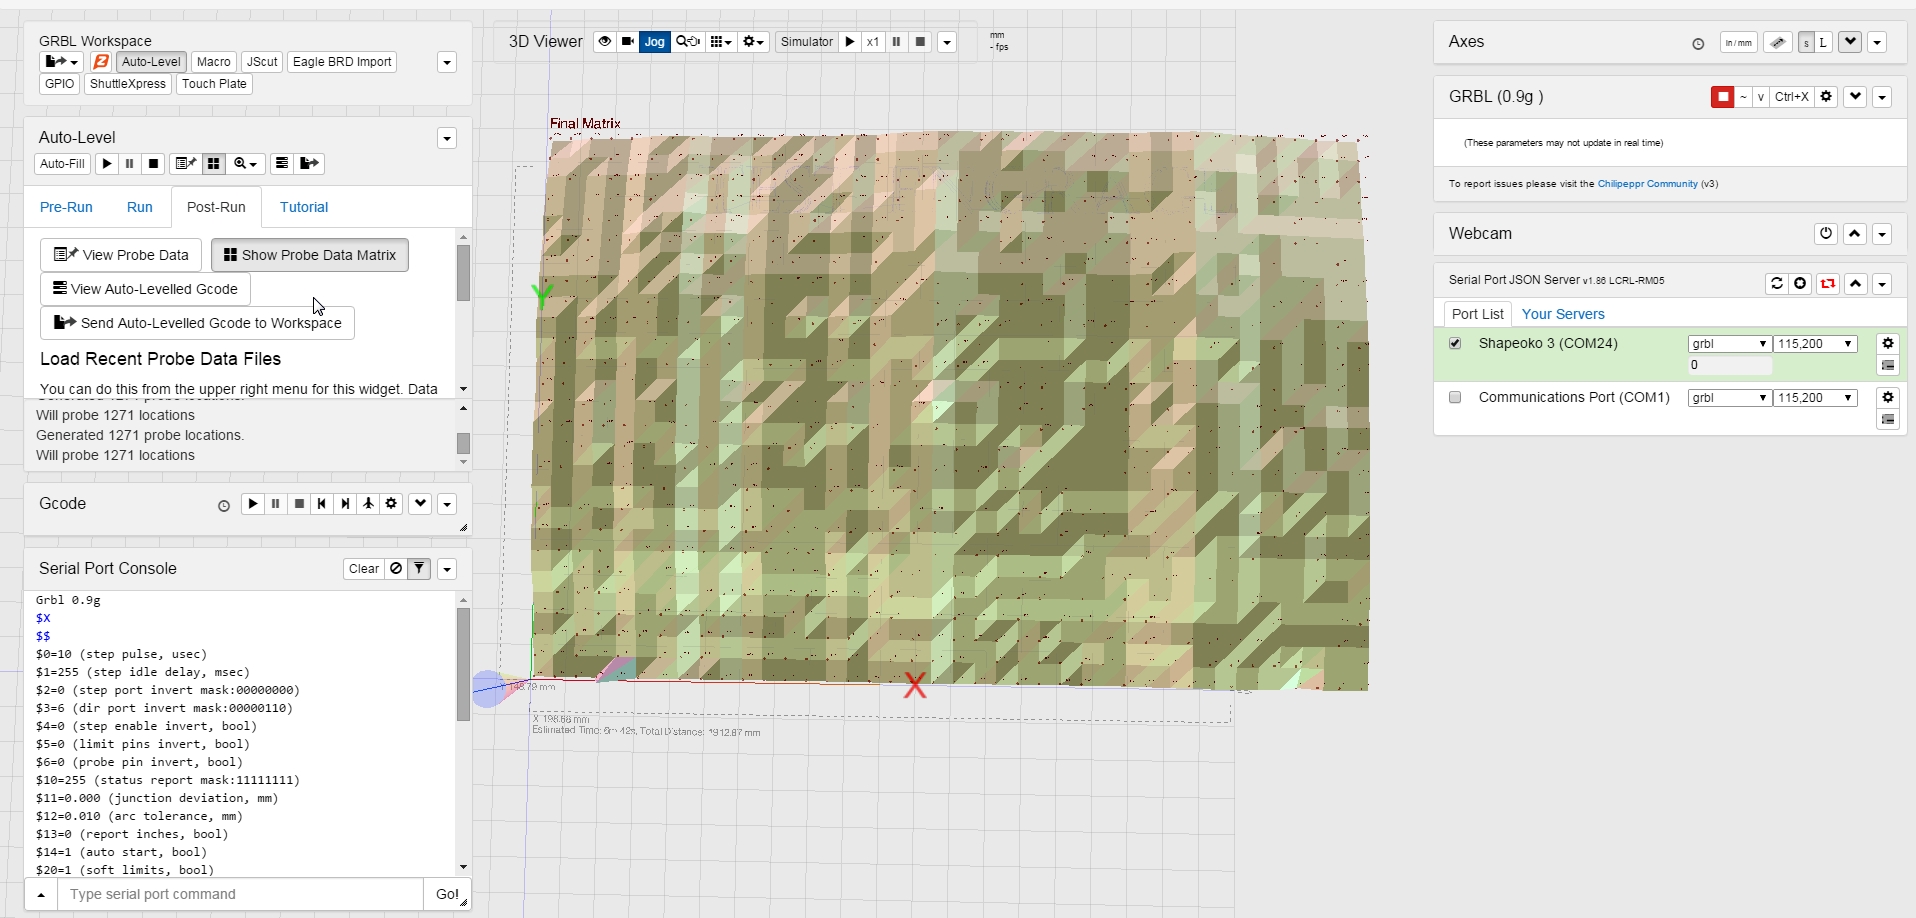Toggle the 3D Viewer eye visibility button
Viewport: 1916px width, 918px height.
(604, 42)
